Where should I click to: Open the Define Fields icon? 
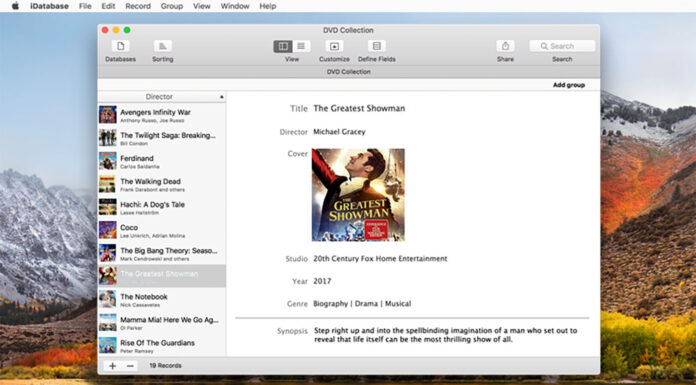click(x=376, y=46)
